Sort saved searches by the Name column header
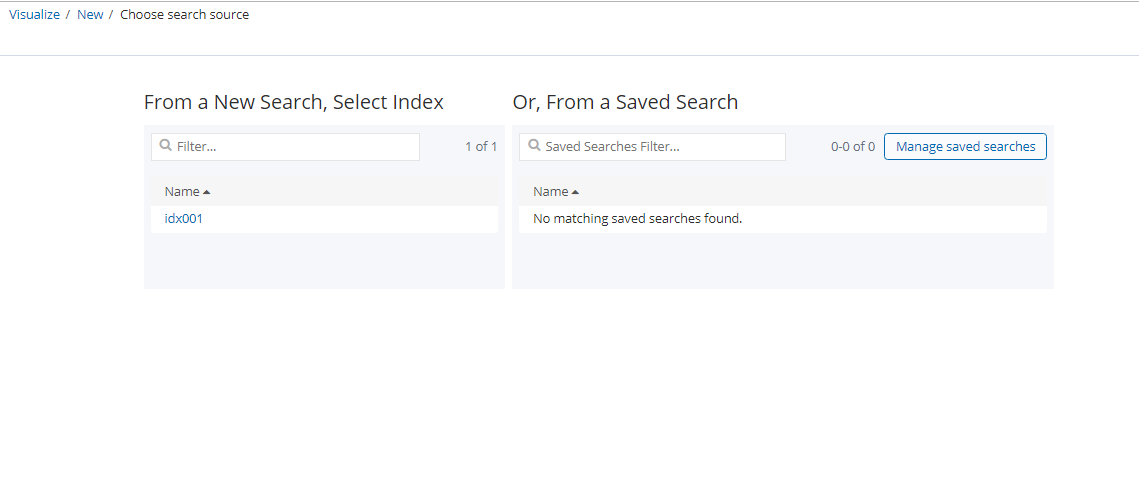Viewport: 1139px width, 498px height. [x=550, y=191]
